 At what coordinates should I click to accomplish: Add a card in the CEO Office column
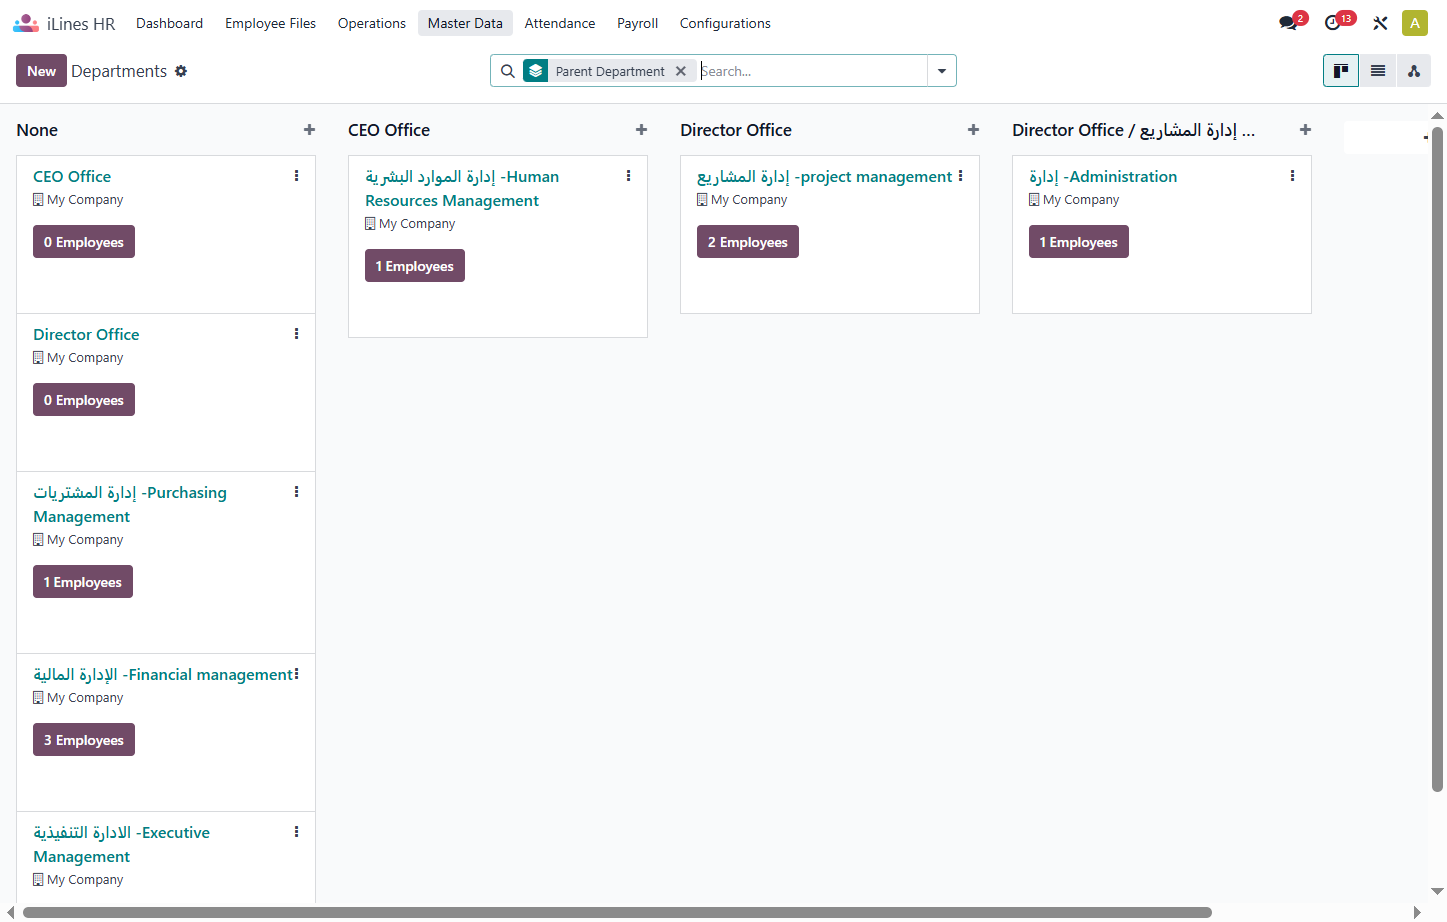[642, 130]
